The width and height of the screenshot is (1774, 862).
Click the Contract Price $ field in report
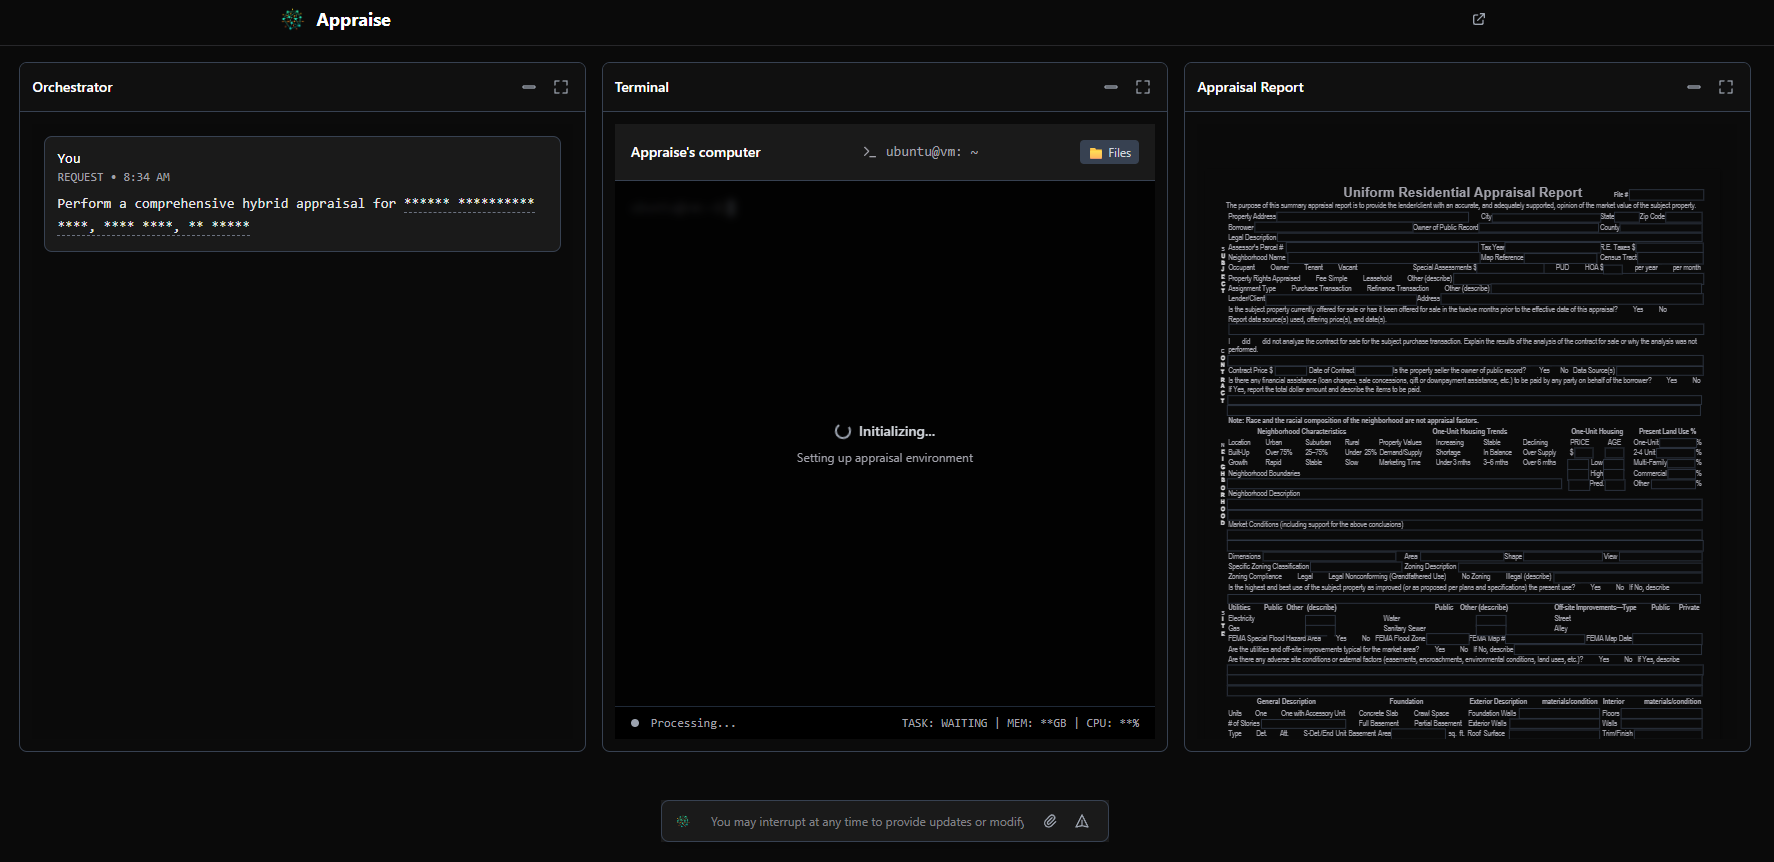1290,370
